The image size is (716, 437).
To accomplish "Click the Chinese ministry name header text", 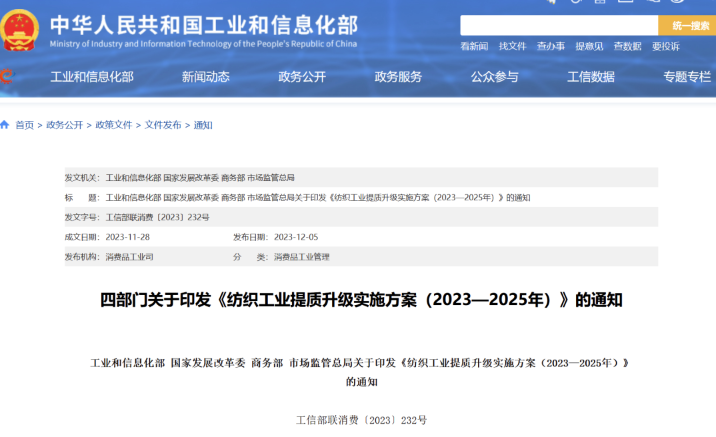I will tap(204, 25).
